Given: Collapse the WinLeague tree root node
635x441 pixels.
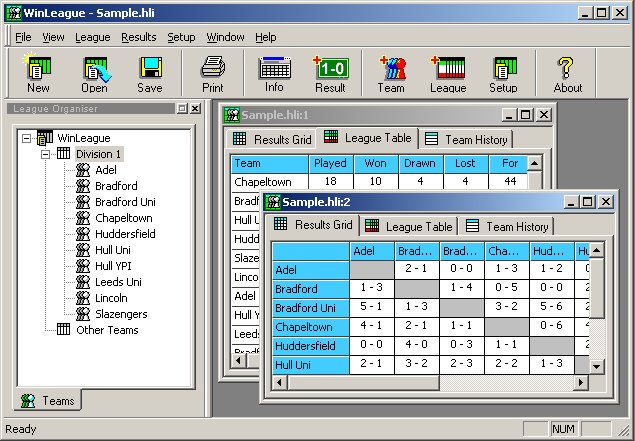Looking at the screenshot, I should pyautogui.click(x=27, y=138).
